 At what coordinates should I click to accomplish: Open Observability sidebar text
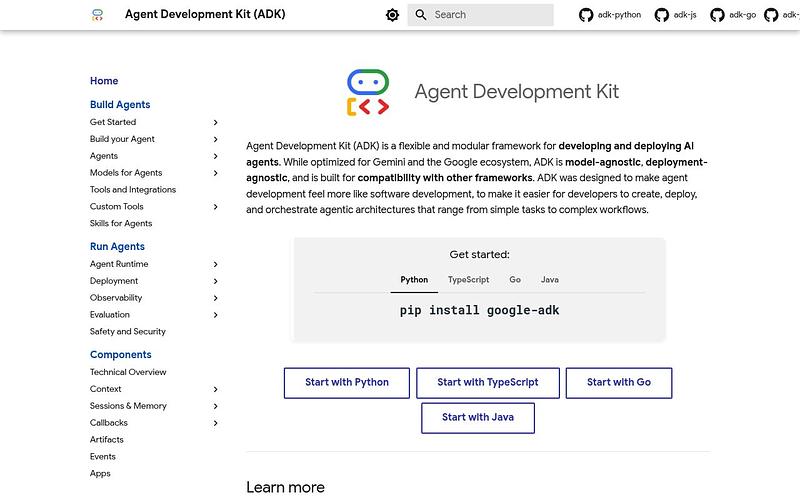116,297
